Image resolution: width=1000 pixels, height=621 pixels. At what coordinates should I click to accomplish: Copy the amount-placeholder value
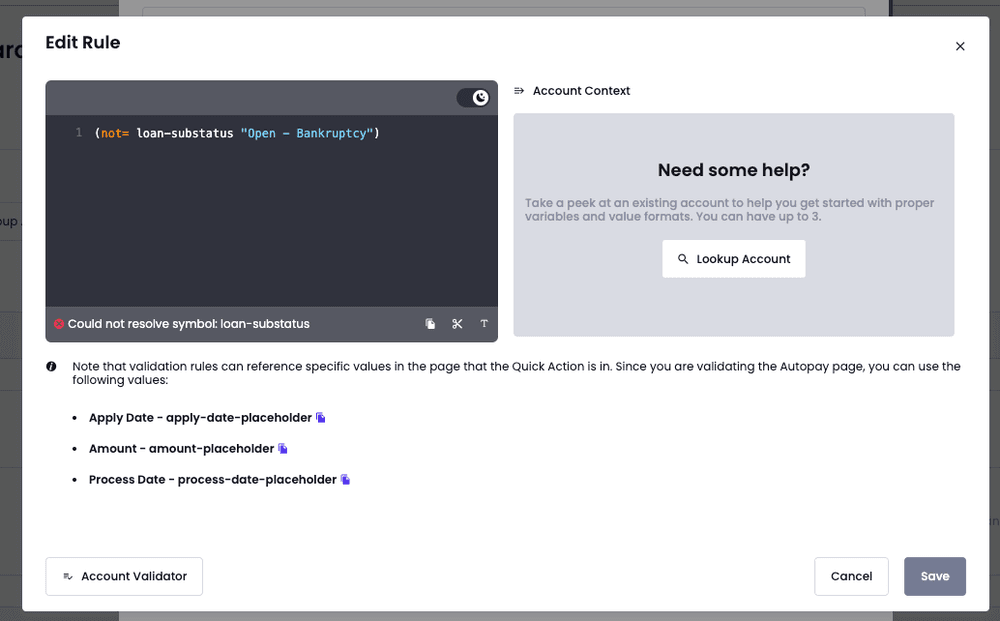click(x=283, y=449)
